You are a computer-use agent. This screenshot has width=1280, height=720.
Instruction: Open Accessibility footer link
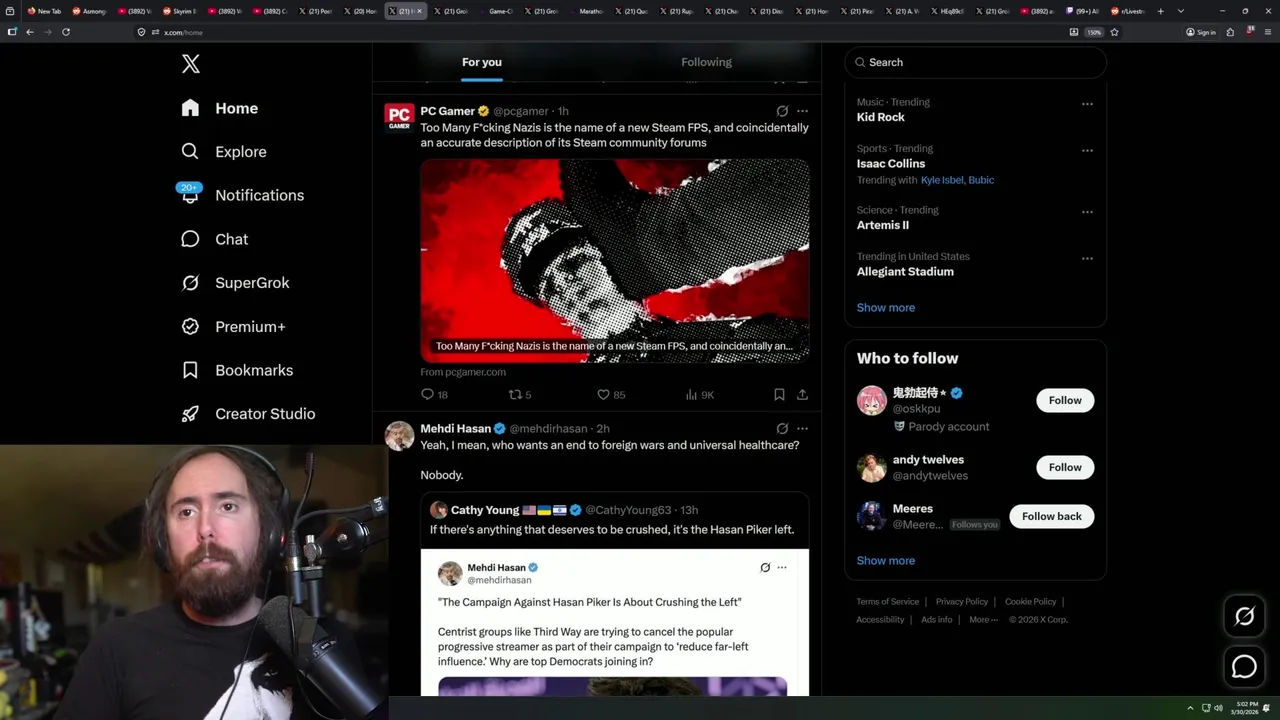click(880, 620)
